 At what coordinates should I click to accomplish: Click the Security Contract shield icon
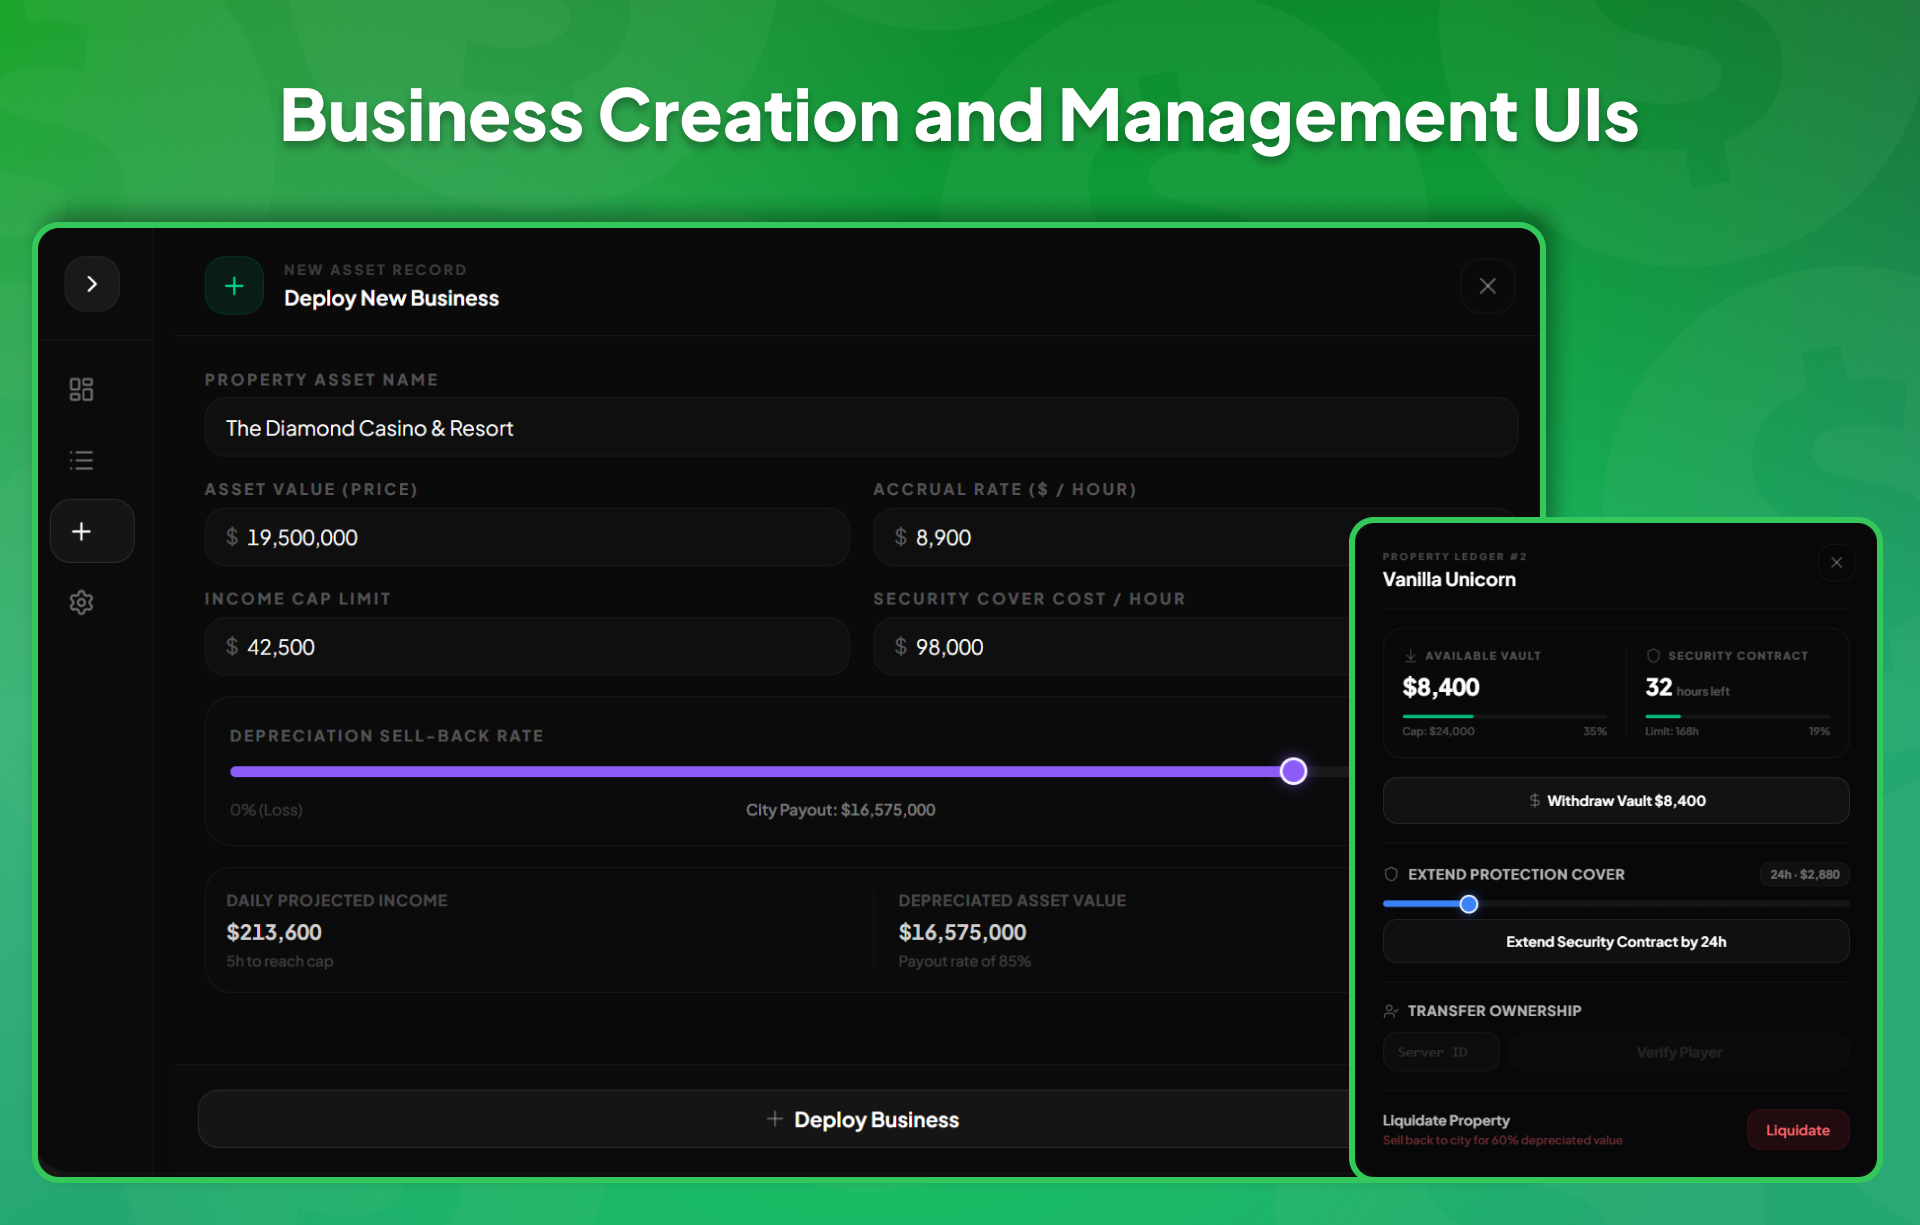coord(1653,656)
